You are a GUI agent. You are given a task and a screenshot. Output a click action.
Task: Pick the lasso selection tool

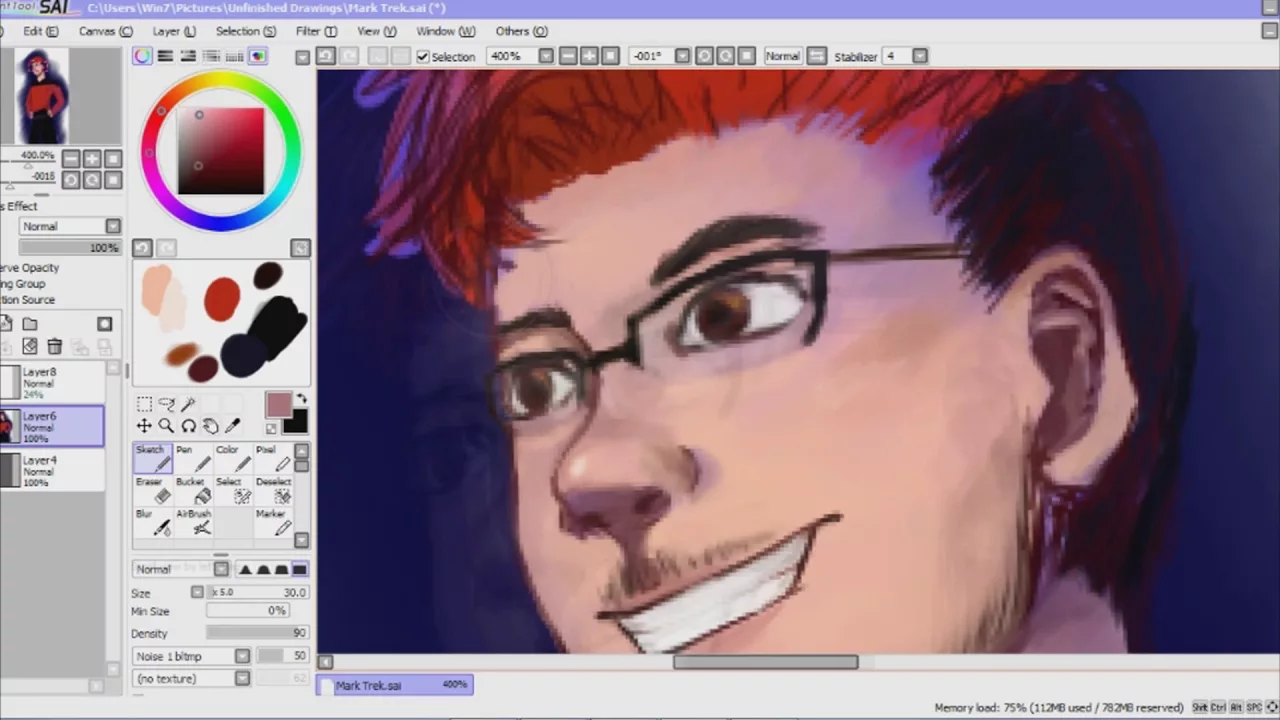pyautogui.click(x=166, y=404)
